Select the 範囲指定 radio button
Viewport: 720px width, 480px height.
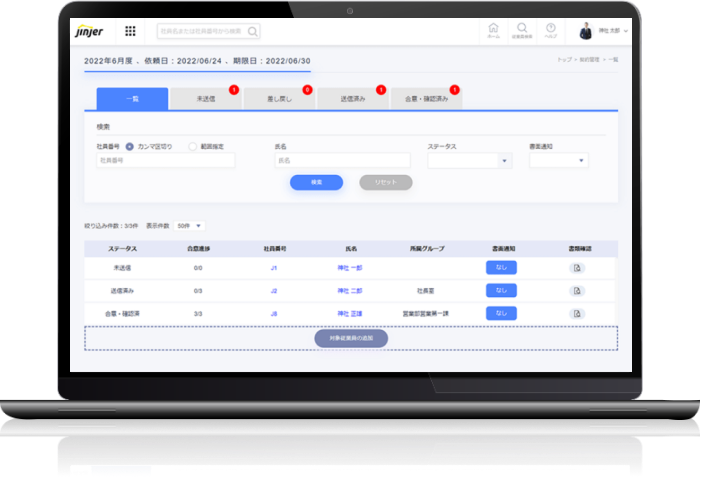click(x=192, y=146)
